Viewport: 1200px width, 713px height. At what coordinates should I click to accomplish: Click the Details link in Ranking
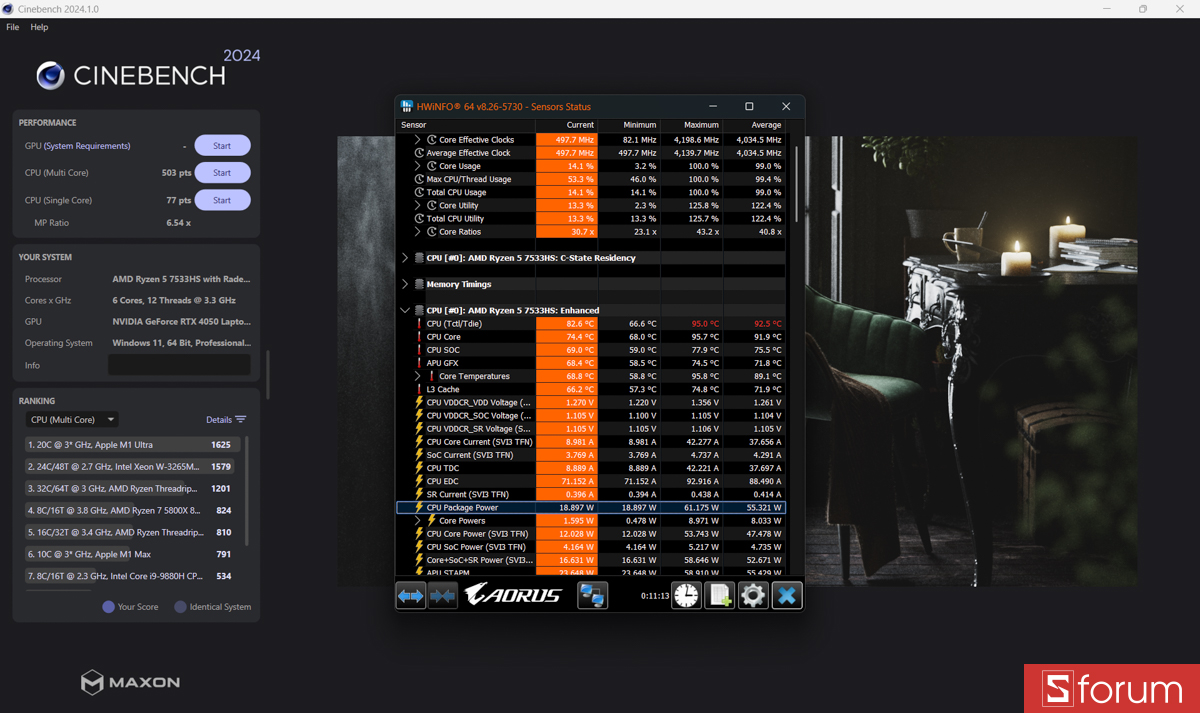219,420
